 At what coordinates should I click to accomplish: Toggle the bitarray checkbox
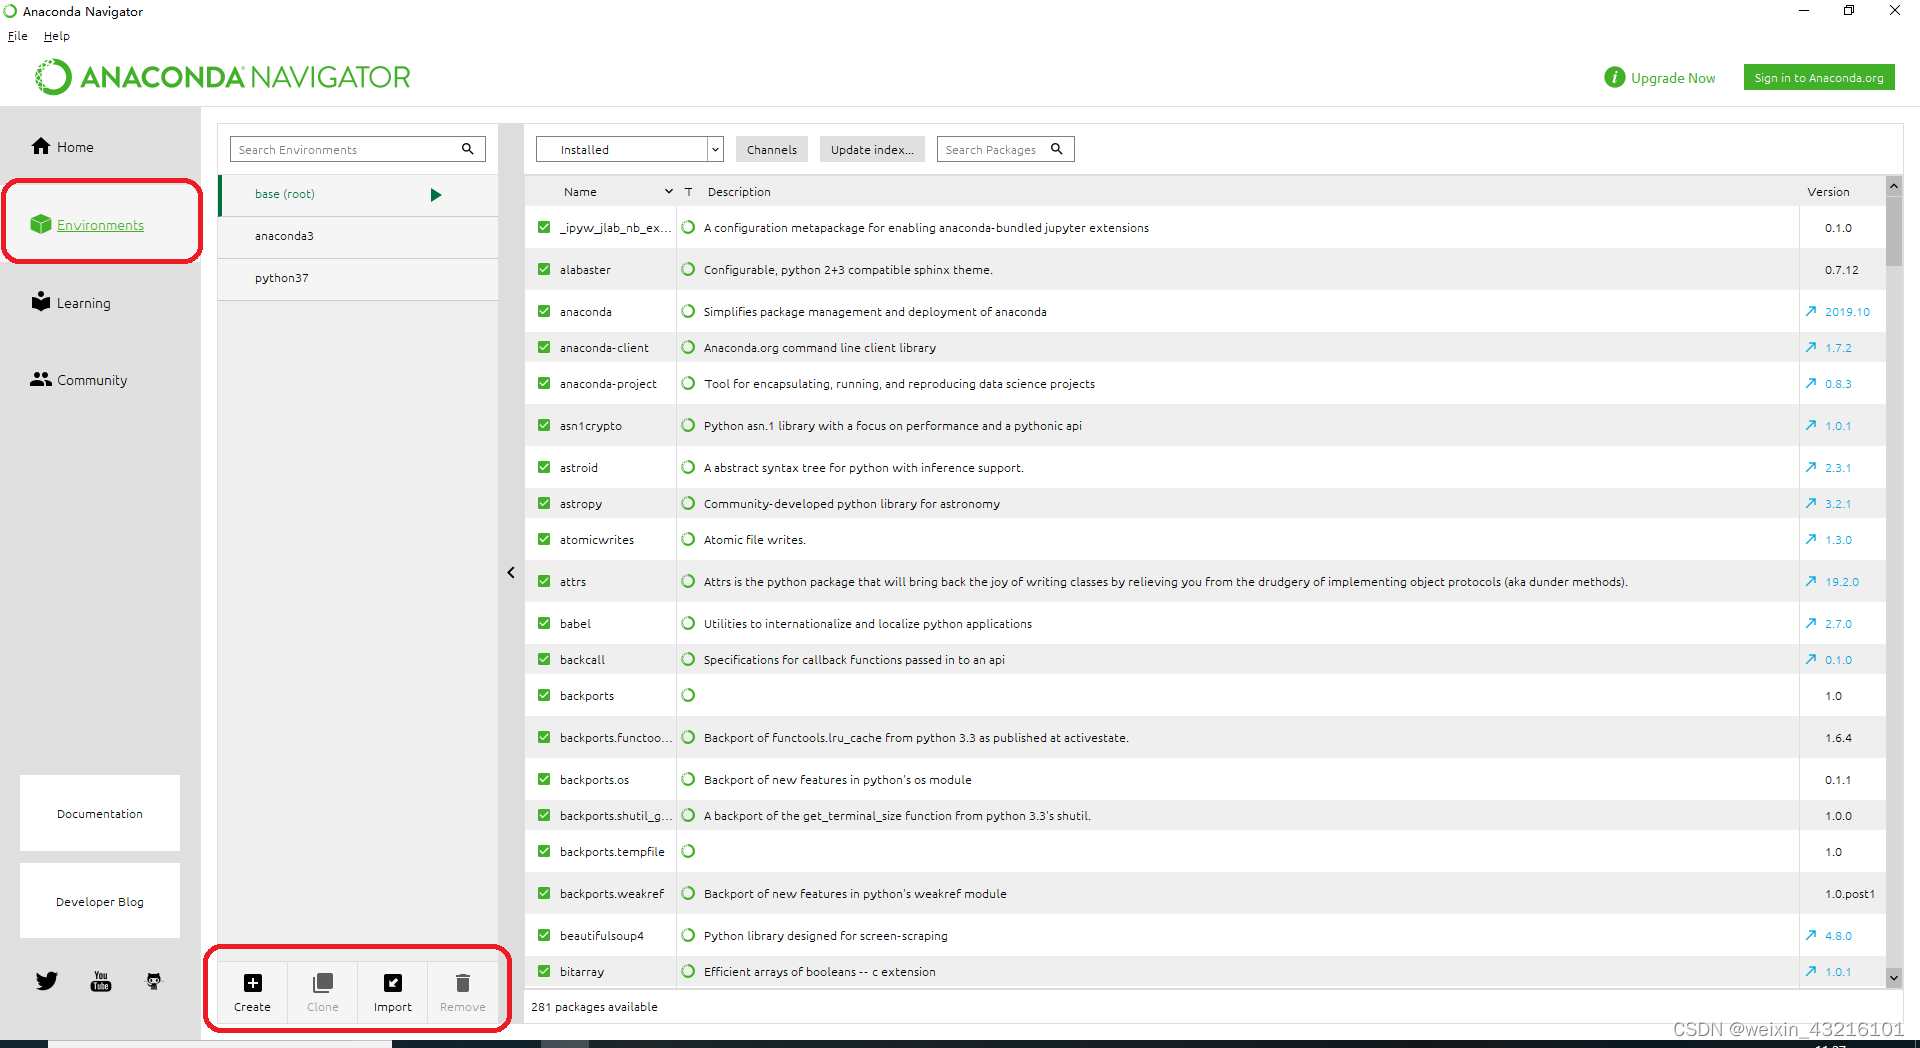(x=544, y=972)
